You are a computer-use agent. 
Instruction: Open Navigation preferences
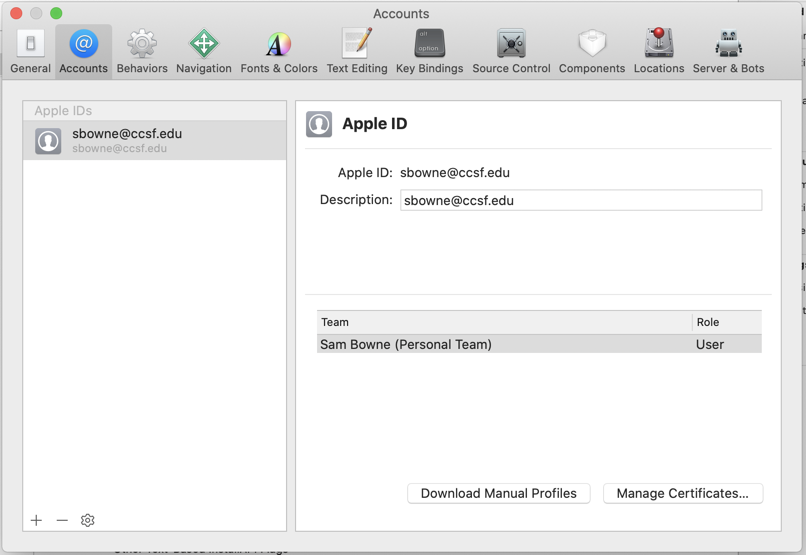(204, 50)
